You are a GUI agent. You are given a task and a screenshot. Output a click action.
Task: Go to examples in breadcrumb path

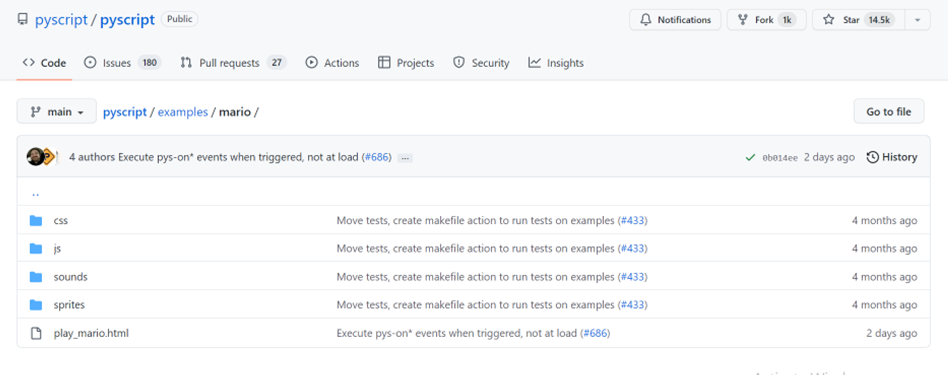(183, 112)
